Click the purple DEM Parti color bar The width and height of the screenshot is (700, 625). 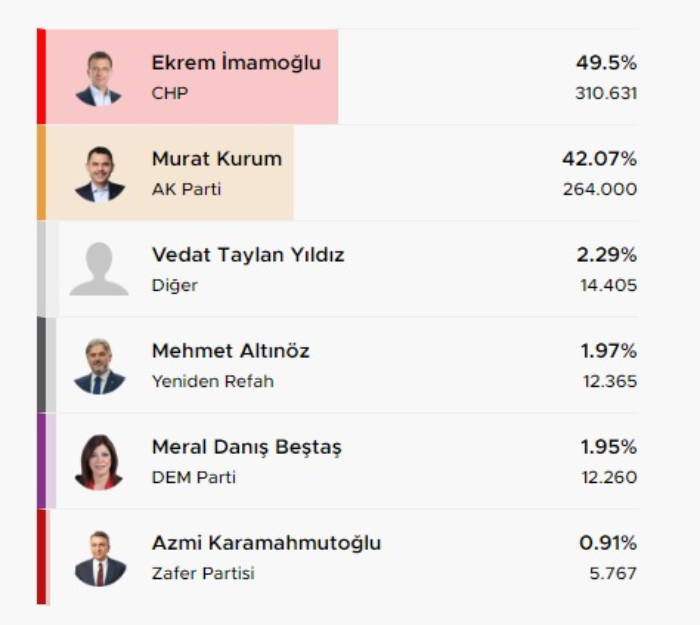point(41,461)
